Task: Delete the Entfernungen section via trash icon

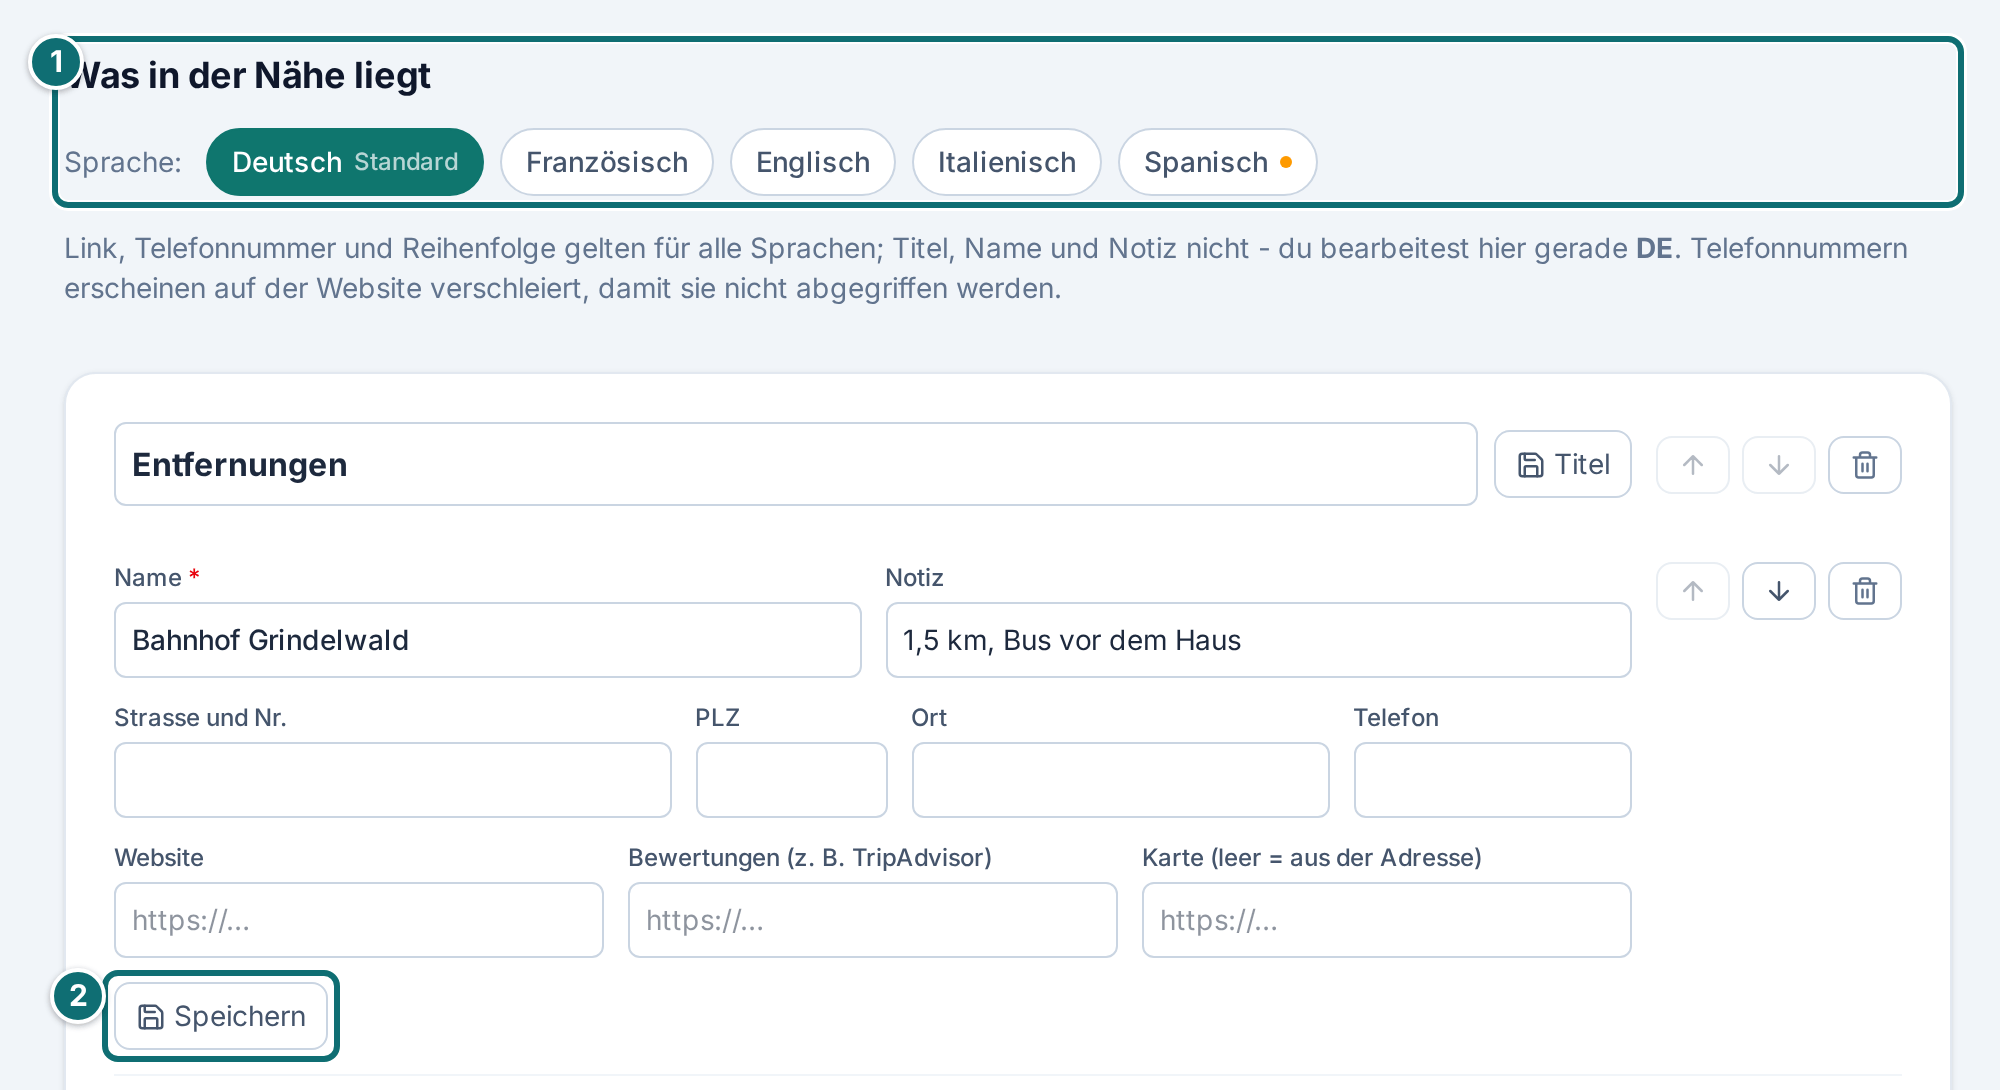Action: tap(1864, 465)
